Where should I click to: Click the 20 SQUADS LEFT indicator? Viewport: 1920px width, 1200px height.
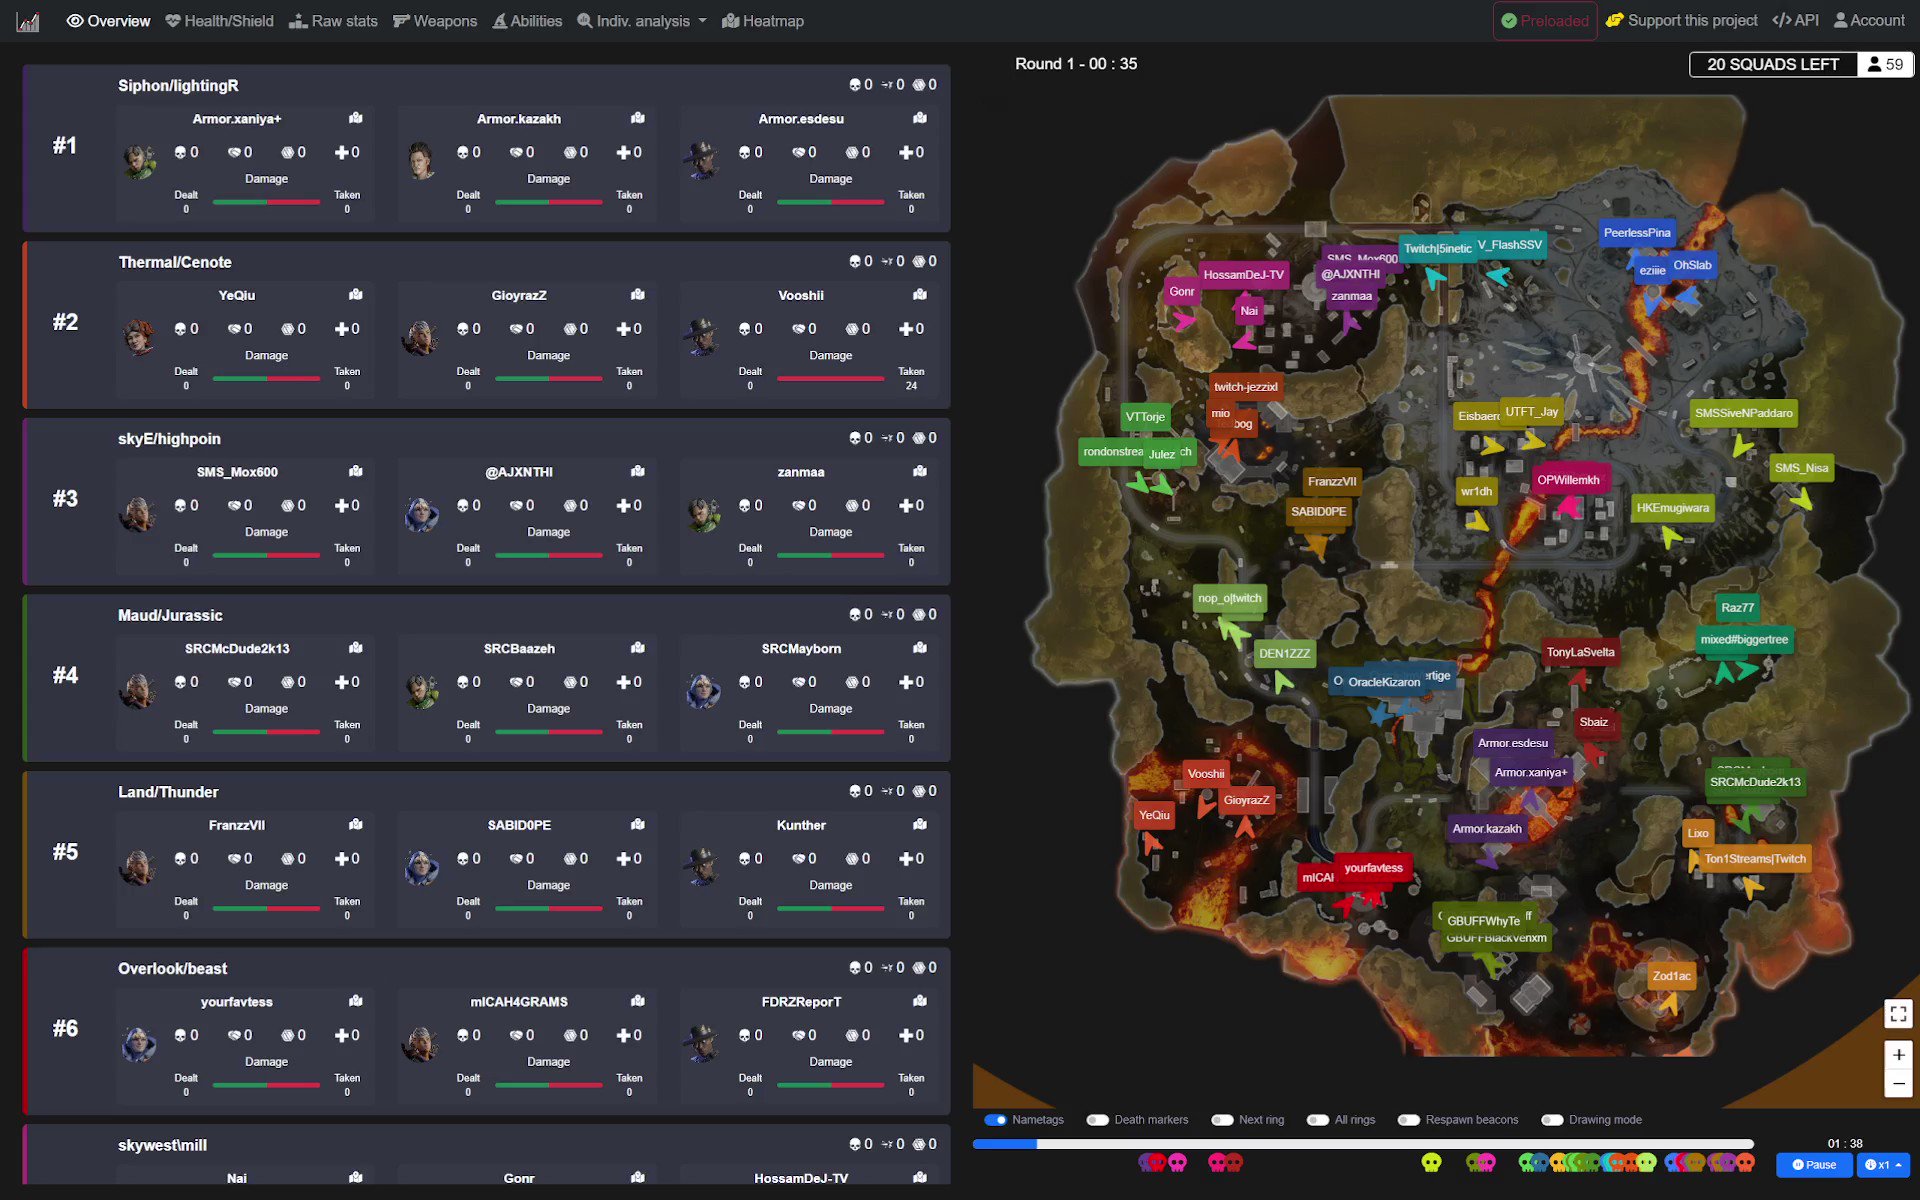point(1773,64)
